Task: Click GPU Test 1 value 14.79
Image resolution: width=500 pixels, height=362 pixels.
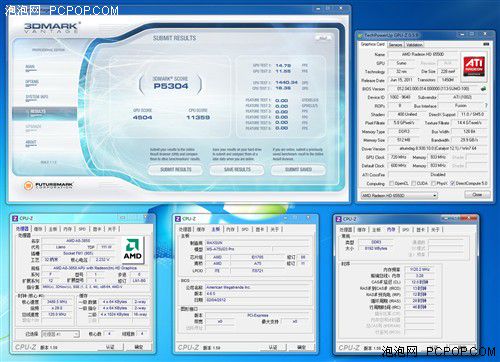Action: 283,65
